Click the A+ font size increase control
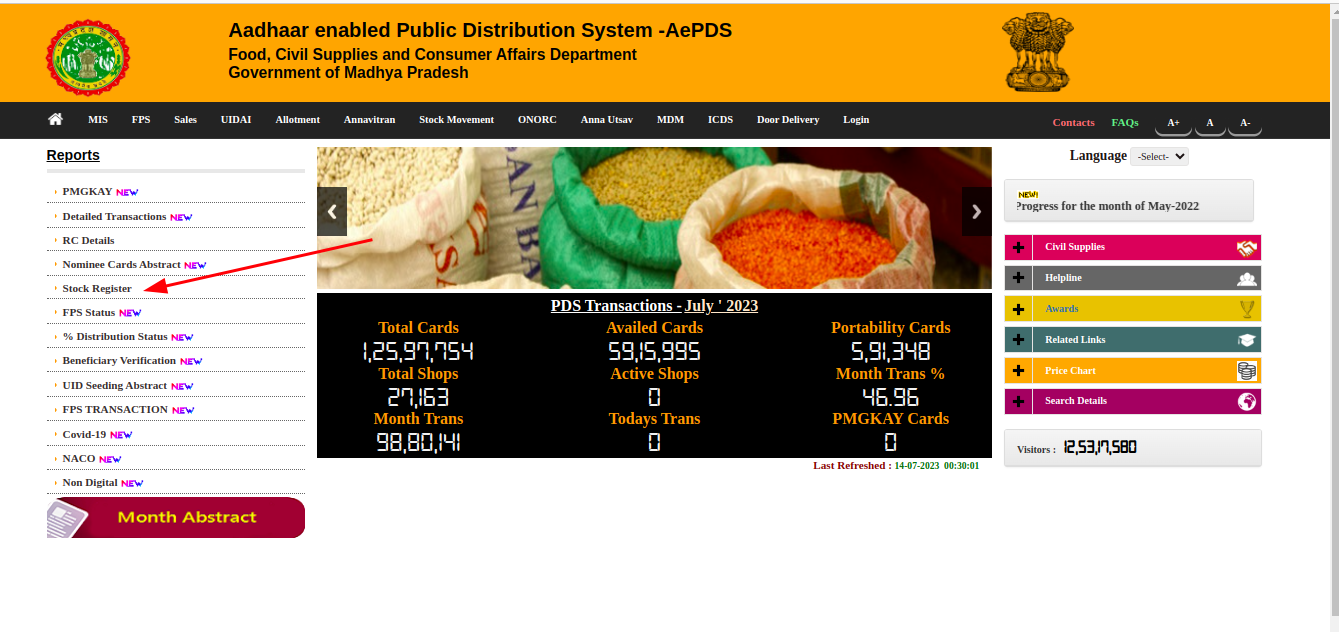 pyautogui.click(x=1172, y=122)
